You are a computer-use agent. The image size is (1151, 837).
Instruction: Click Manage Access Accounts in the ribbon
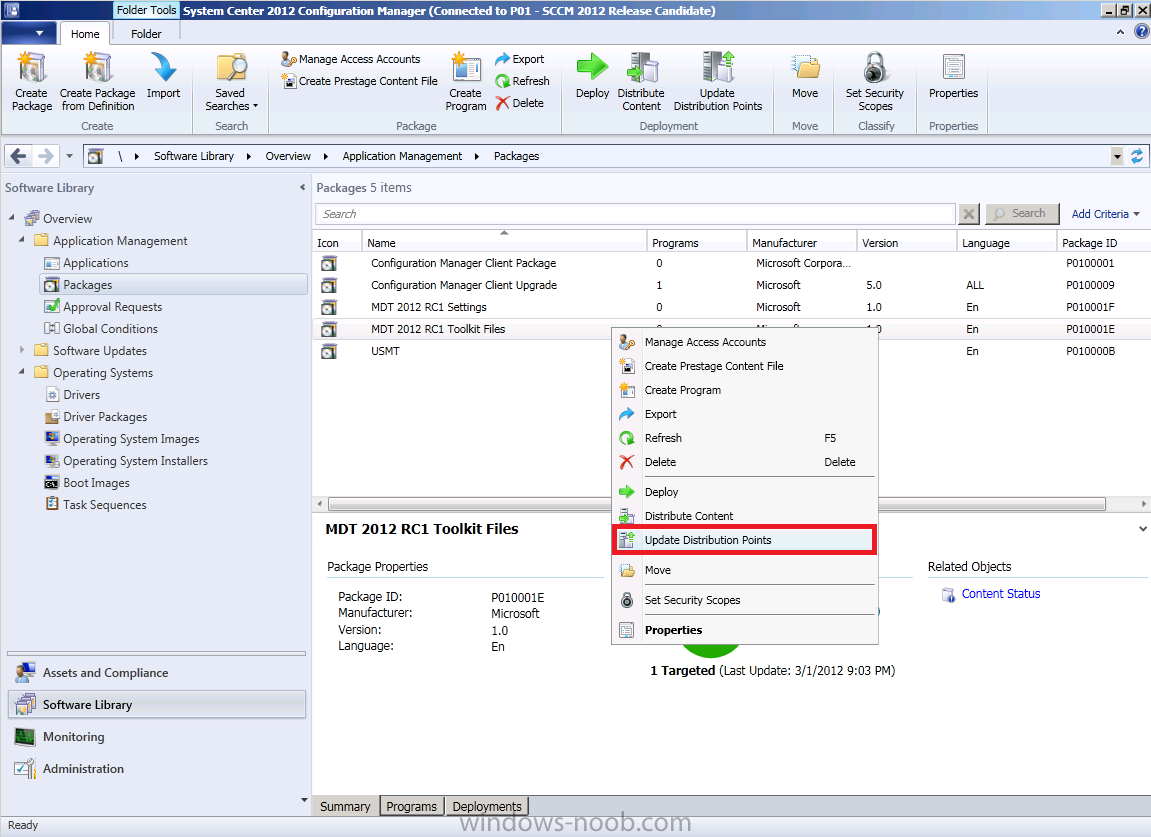(x=351, y=59)
